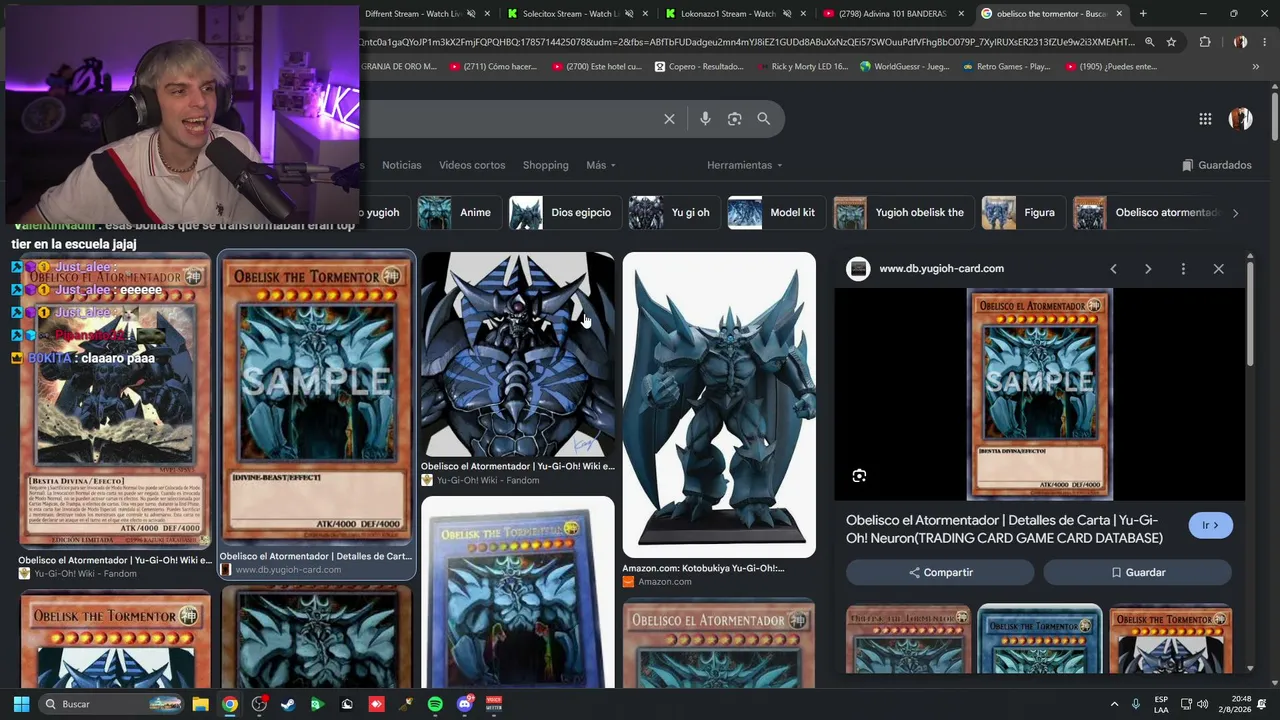Open the Obelisk SAMPLE card result thumbnail
The height and width of the screenshot is (720, 1280).
(x=316, y=398)
